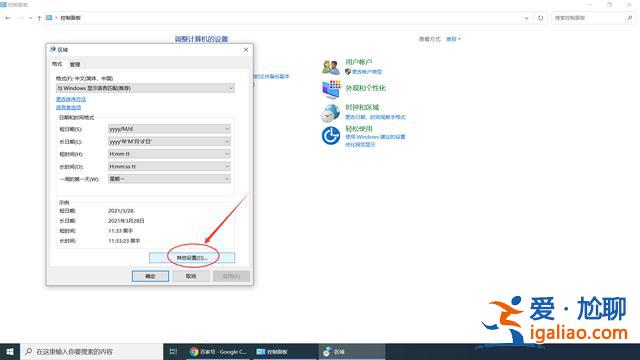The image size is (640, 360).
Task: Click the change account type link
Action: coord(367,72)
